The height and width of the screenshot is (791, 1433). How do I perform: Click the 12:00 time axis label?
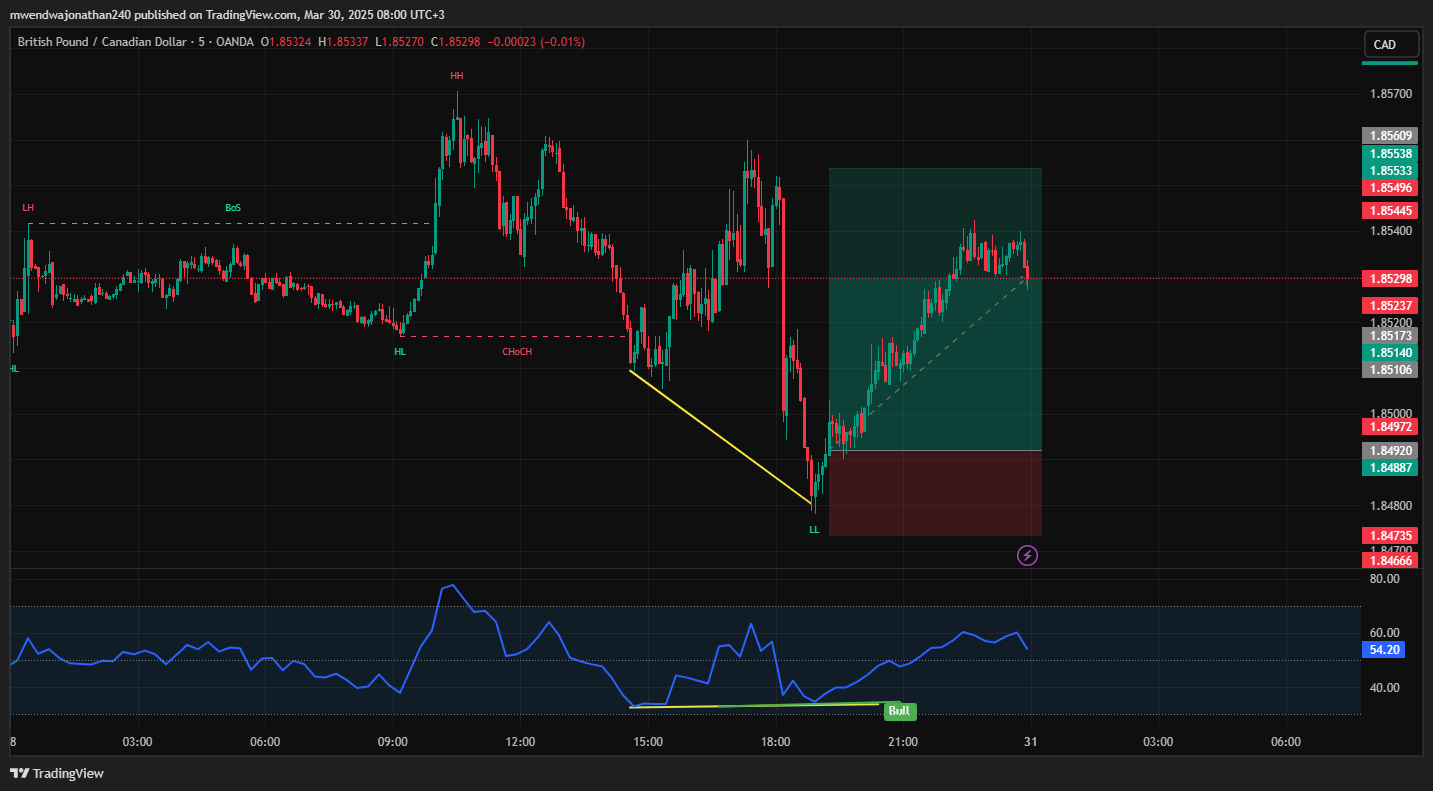coord(520,742)
